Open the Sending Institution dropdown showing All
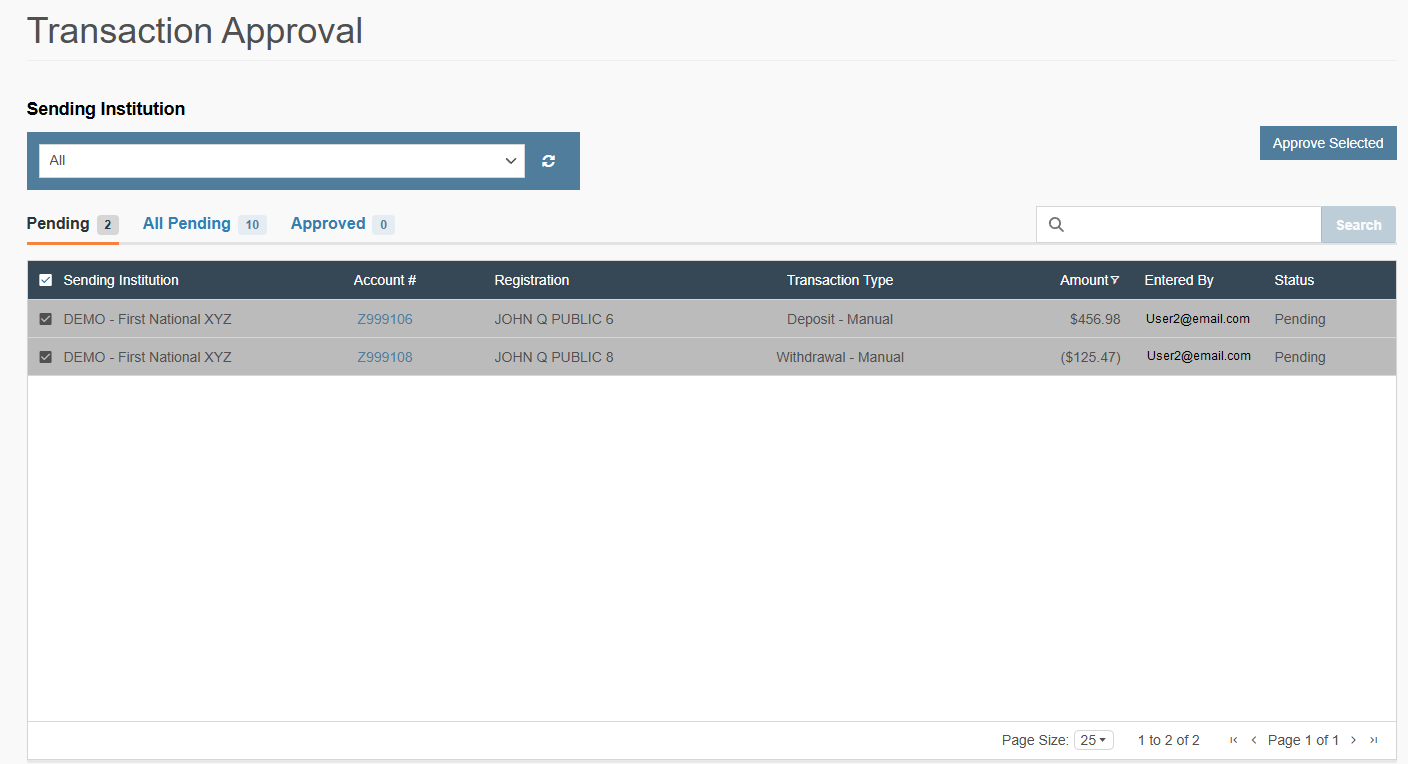 (x=282, y=161)
